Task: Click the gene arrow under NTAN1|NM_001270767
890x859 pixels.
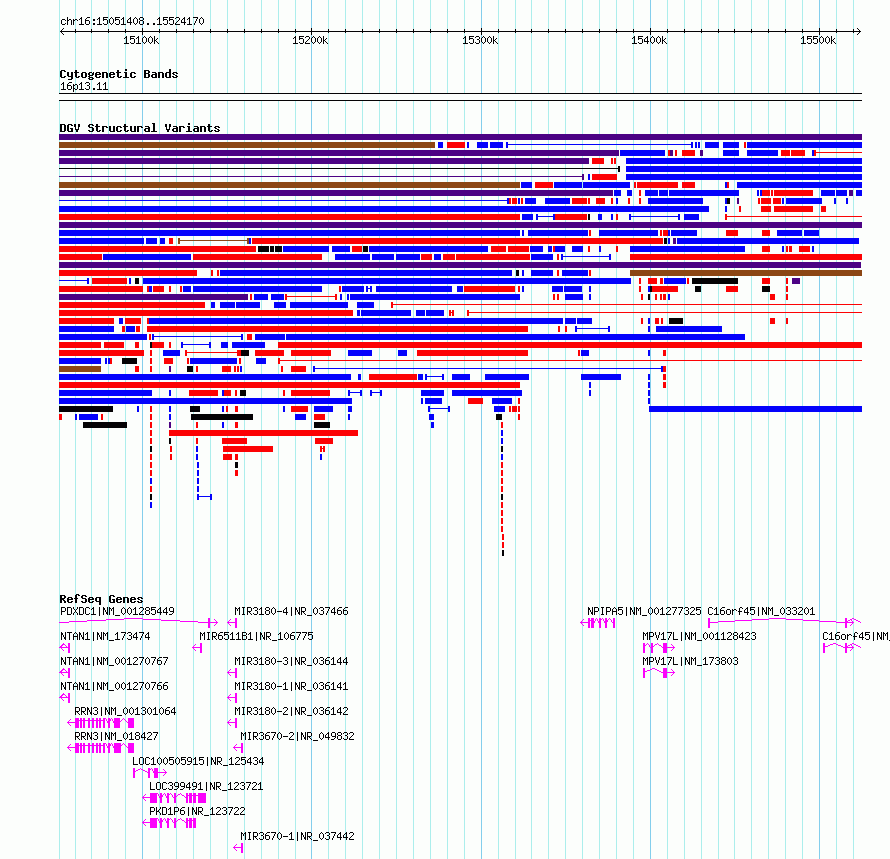Action: 65,673
